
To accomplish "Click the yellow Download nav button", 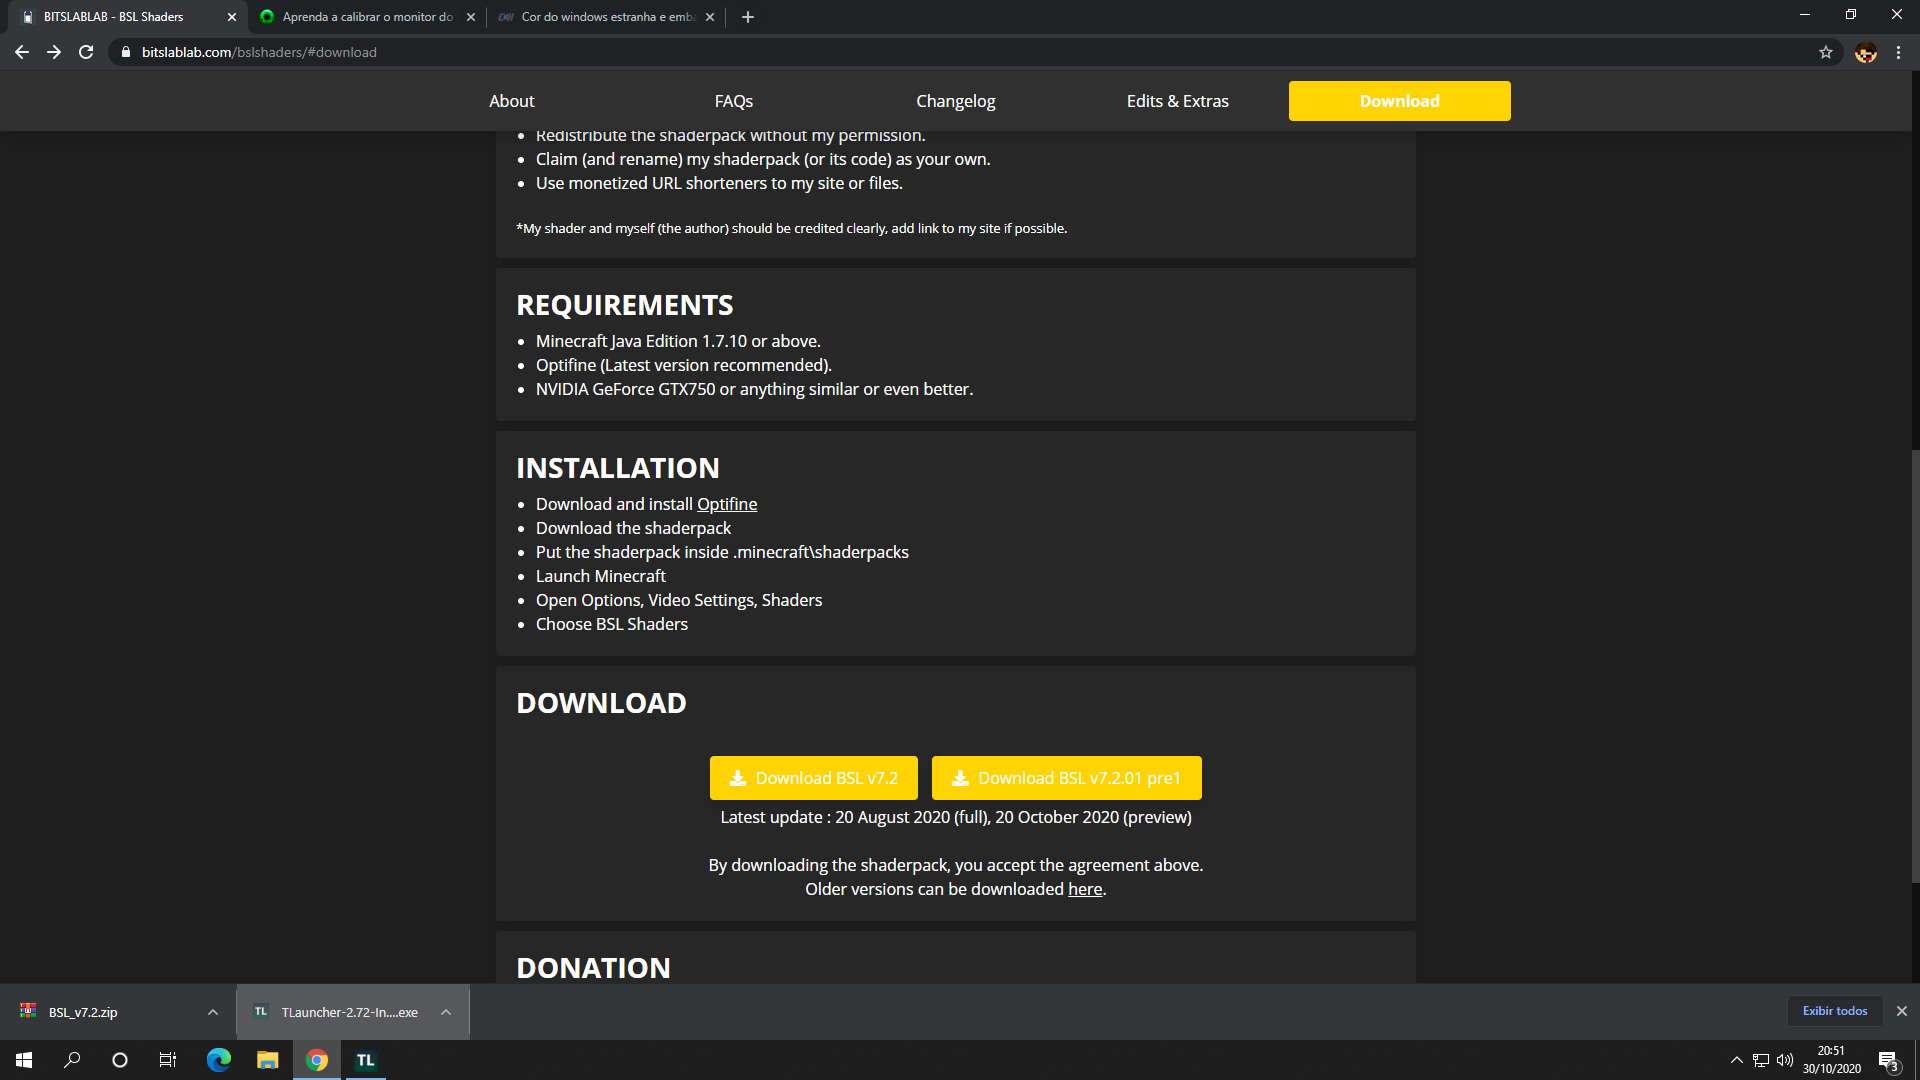I will (x=1400, y=101).
